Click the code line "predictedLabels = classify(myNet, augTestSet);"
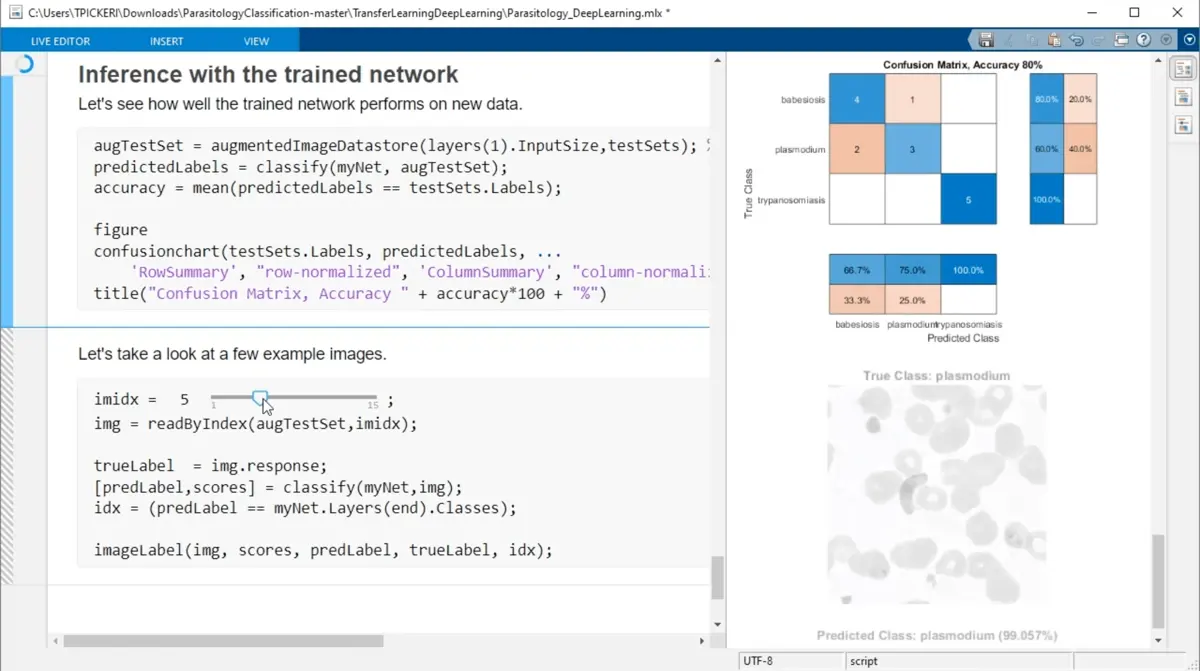1200x671 pixels. point(301,167)
